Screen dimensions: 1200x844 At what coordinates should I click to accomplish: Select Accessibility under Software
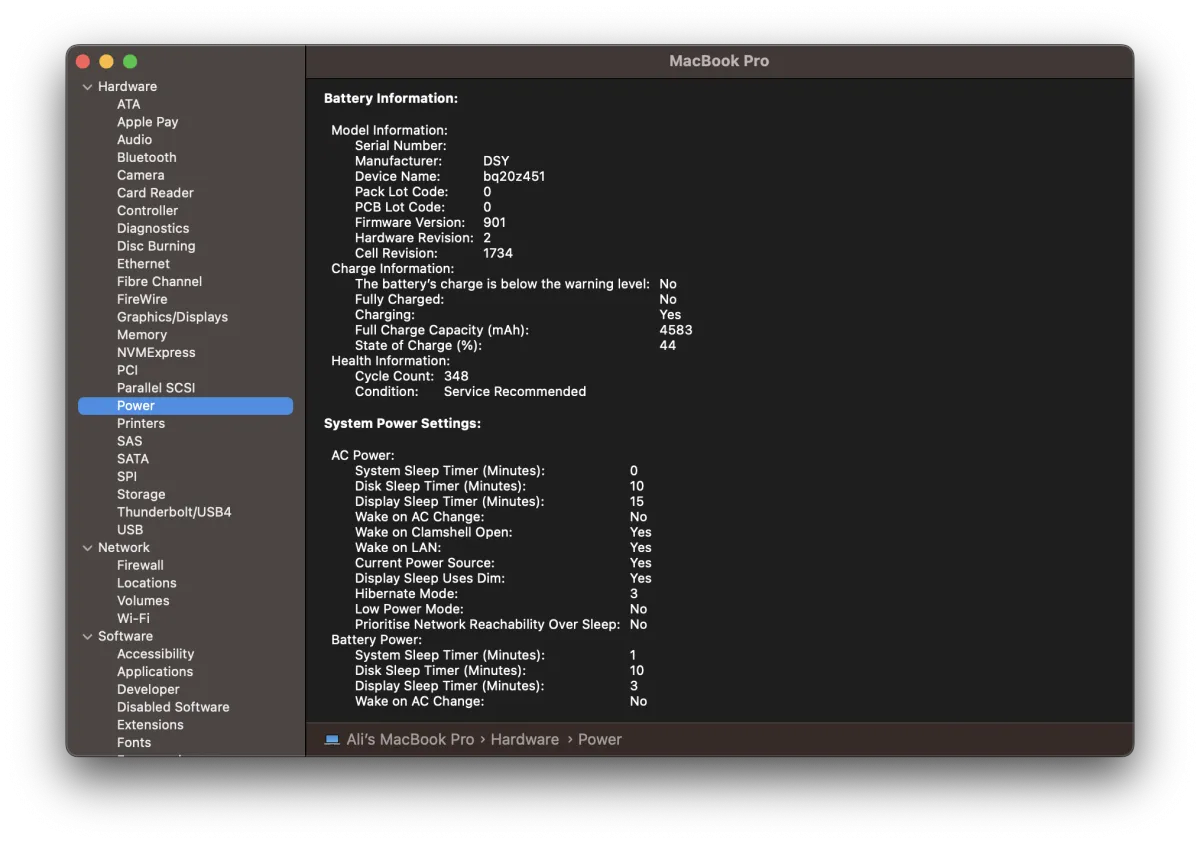pos(155,654)
